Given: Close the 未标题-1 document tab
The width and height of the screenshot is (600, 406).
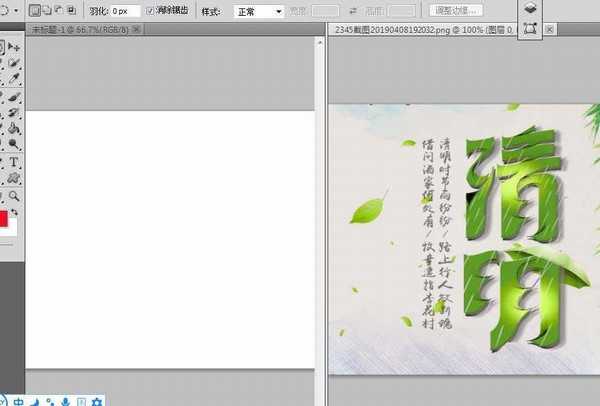Looking at the screenshot, I should pyautogui.click(x=137, y=30).
